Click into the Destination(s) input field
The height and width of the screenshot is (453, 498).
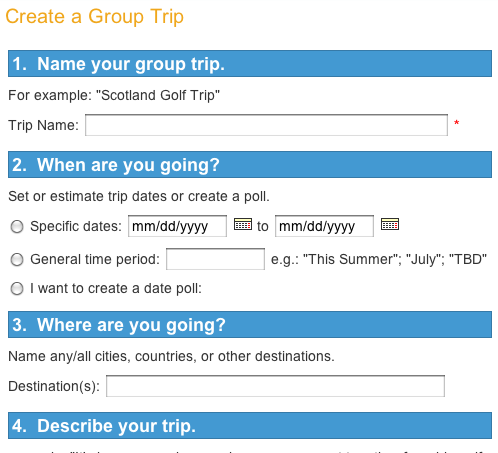tap(275, 386)
